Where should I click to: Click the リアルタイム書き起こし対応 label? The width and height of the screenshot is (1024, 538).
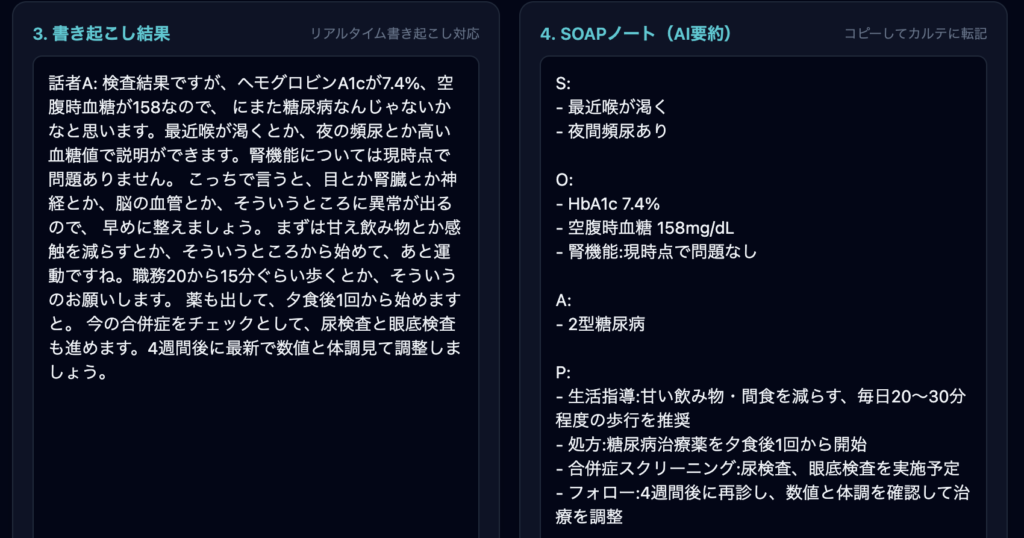[395, 34]
